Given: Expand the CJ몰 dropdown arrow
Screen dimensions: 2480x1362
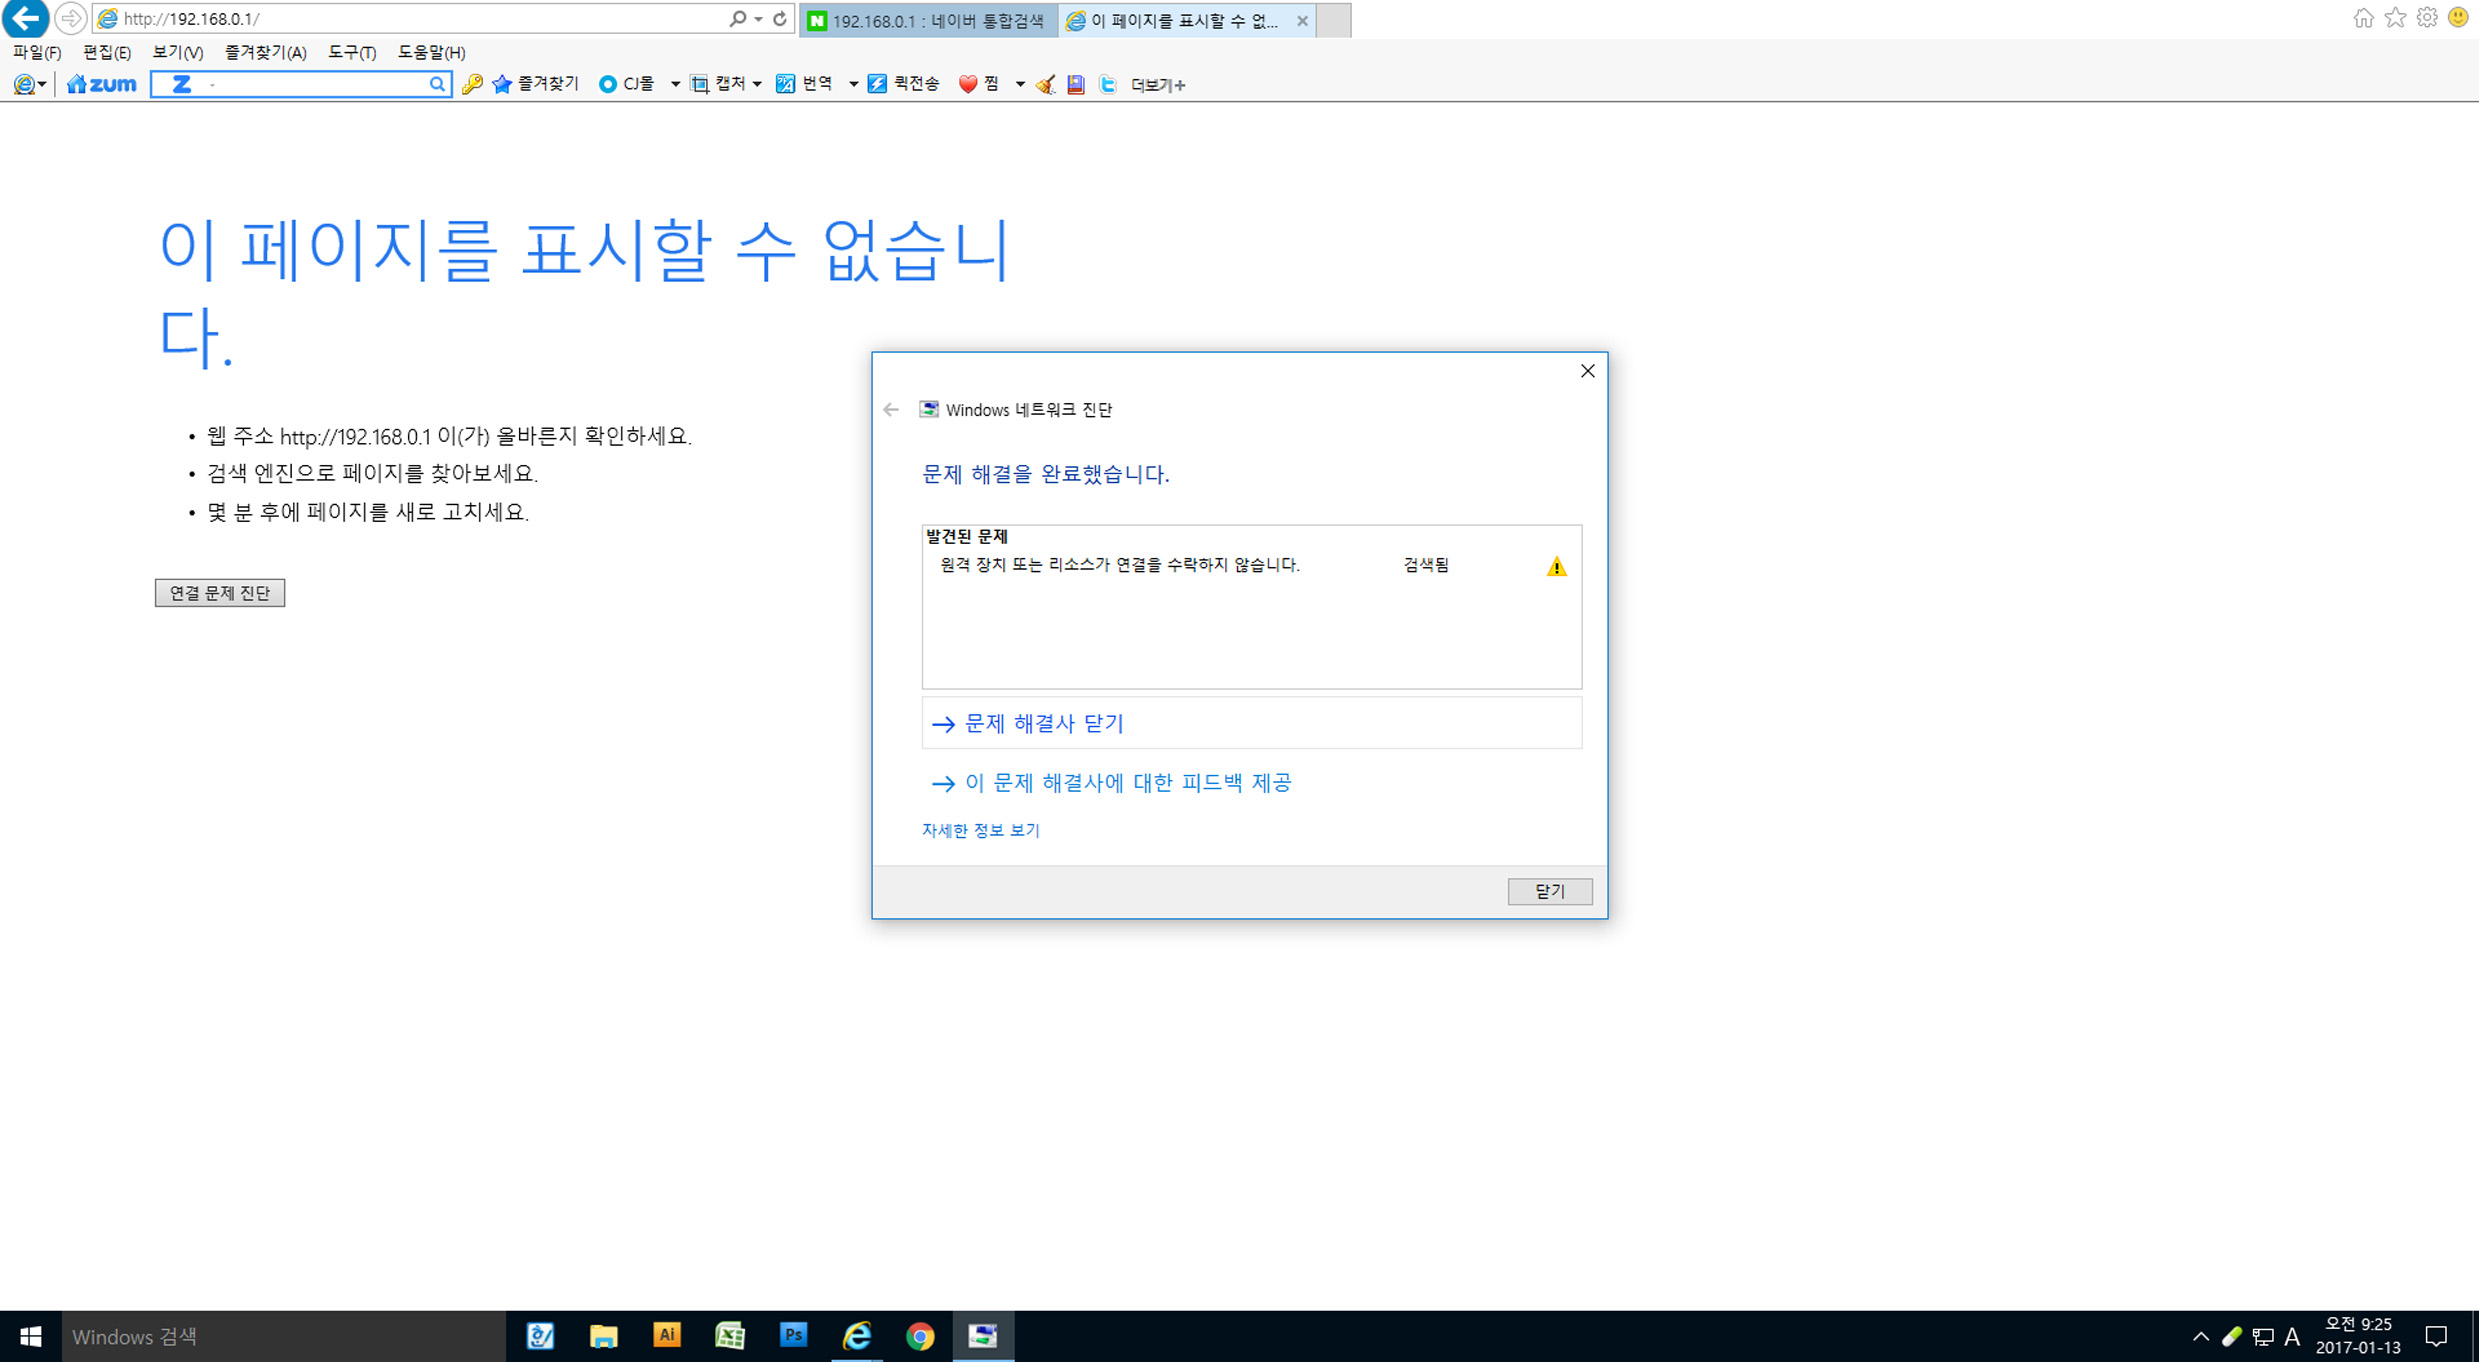Looking at the screenshot, I should click(675, 85).
